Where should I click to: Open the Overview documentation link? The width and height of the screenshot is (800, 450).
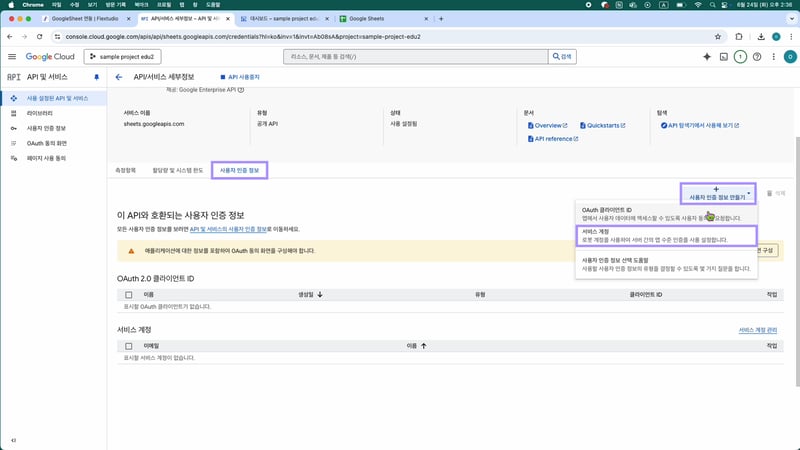pyautogui.click(x=547, y=126)
